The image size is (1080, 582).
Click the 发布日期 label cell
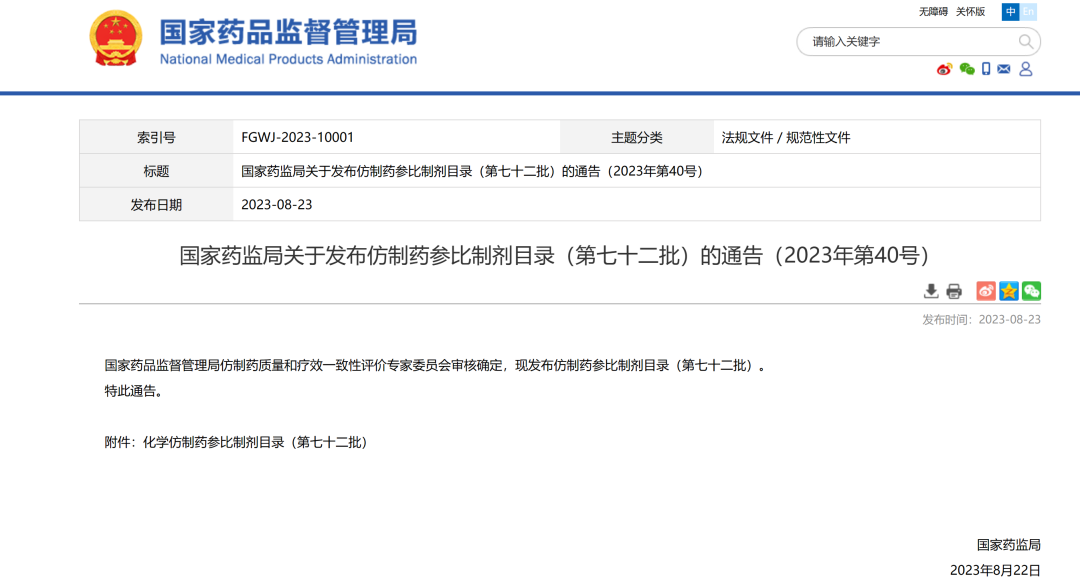pyautogui.click(x=156, y=205)
